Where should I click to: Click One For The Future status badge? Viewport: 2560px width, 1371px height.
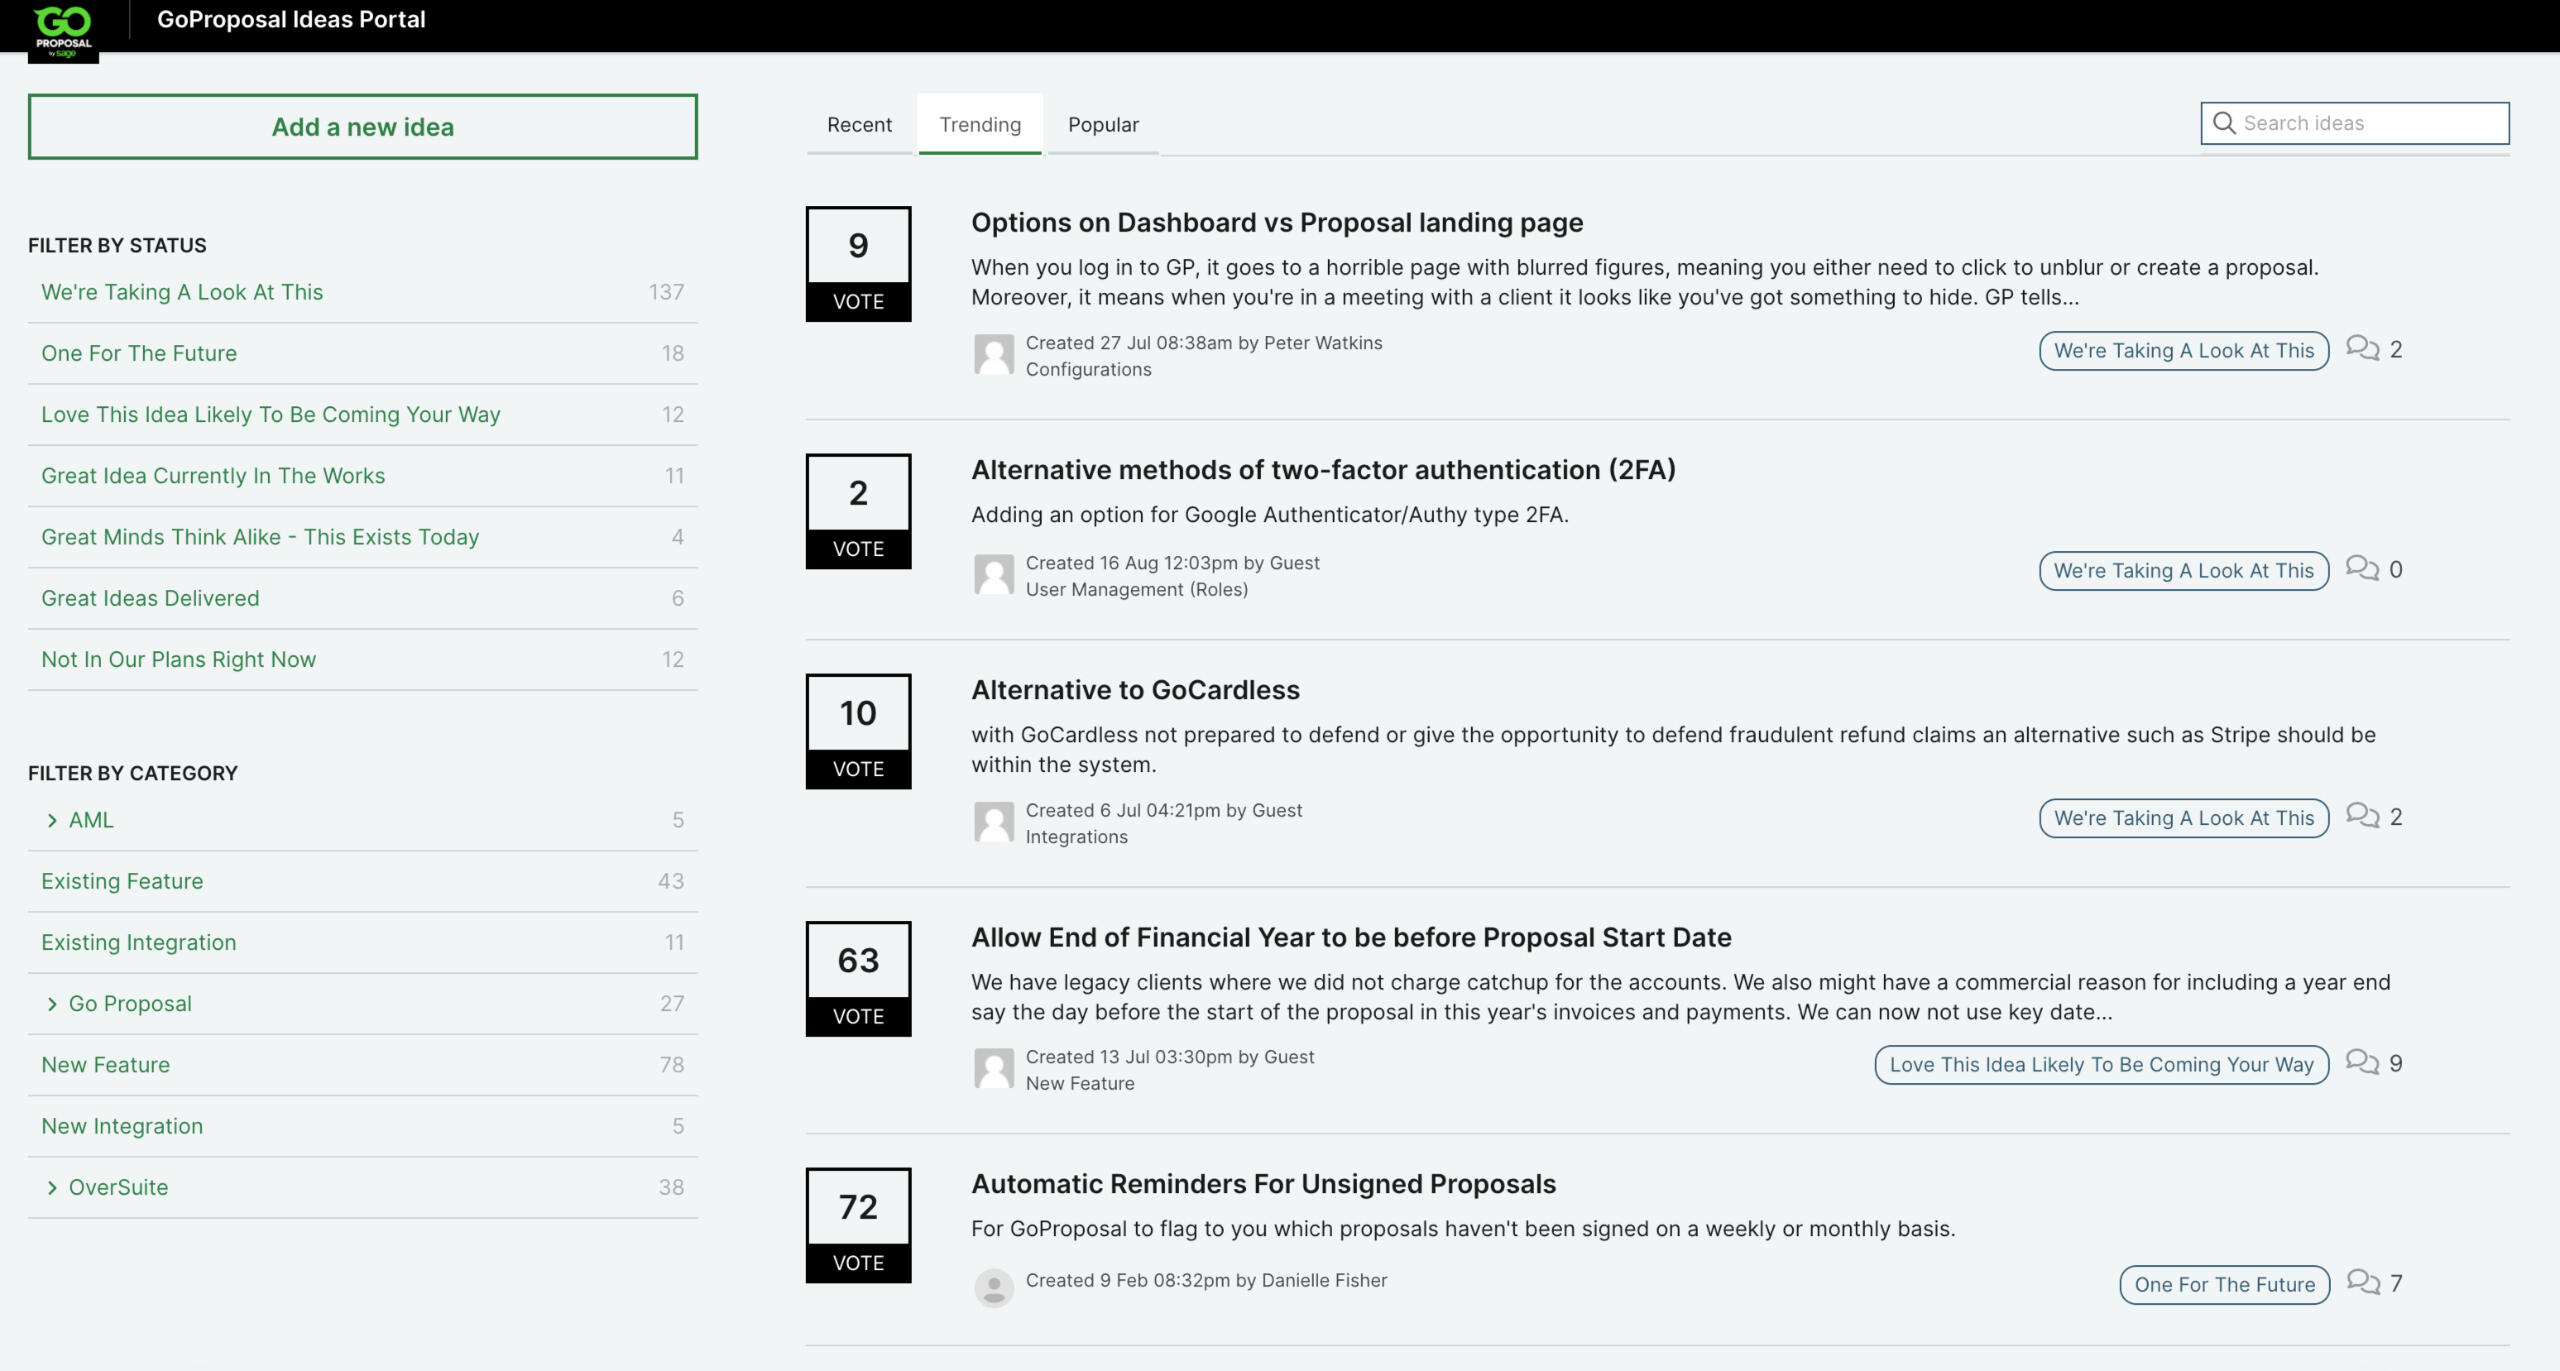tap(2224, 1284)
